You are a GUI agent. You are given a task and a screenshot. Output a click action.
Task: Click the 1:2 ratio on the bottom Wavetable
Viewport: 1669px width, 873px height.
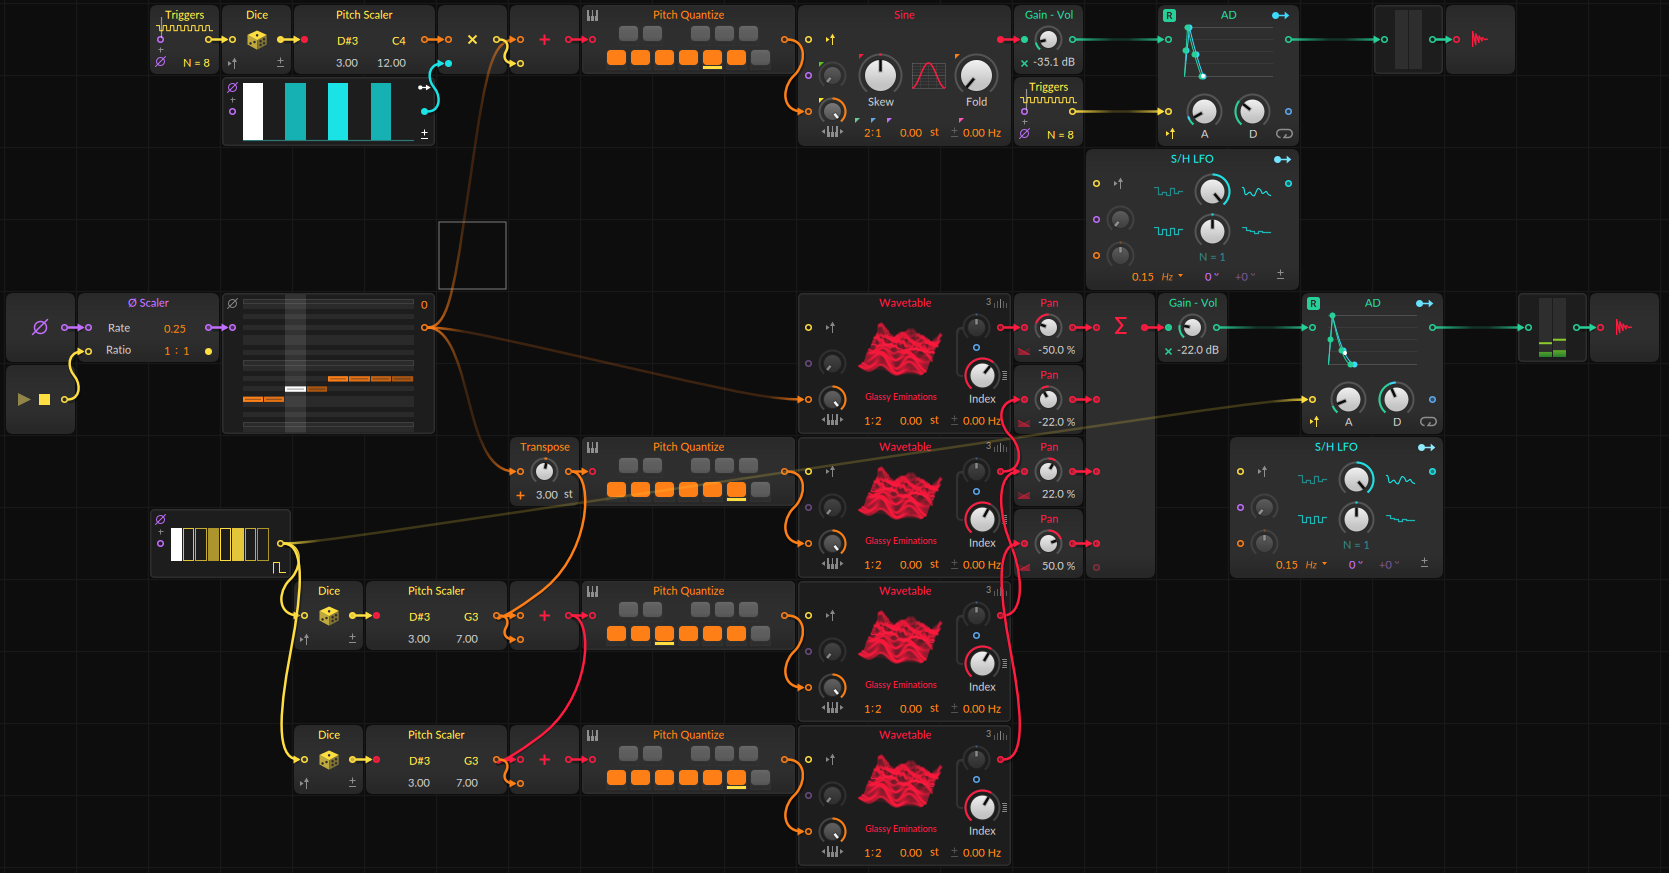(873, 853)
